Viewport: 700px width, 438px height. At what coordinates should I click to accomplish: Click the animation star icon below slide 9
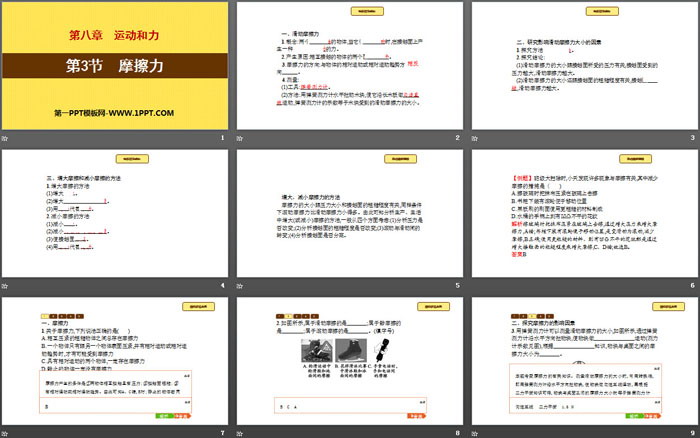point(476,431)
